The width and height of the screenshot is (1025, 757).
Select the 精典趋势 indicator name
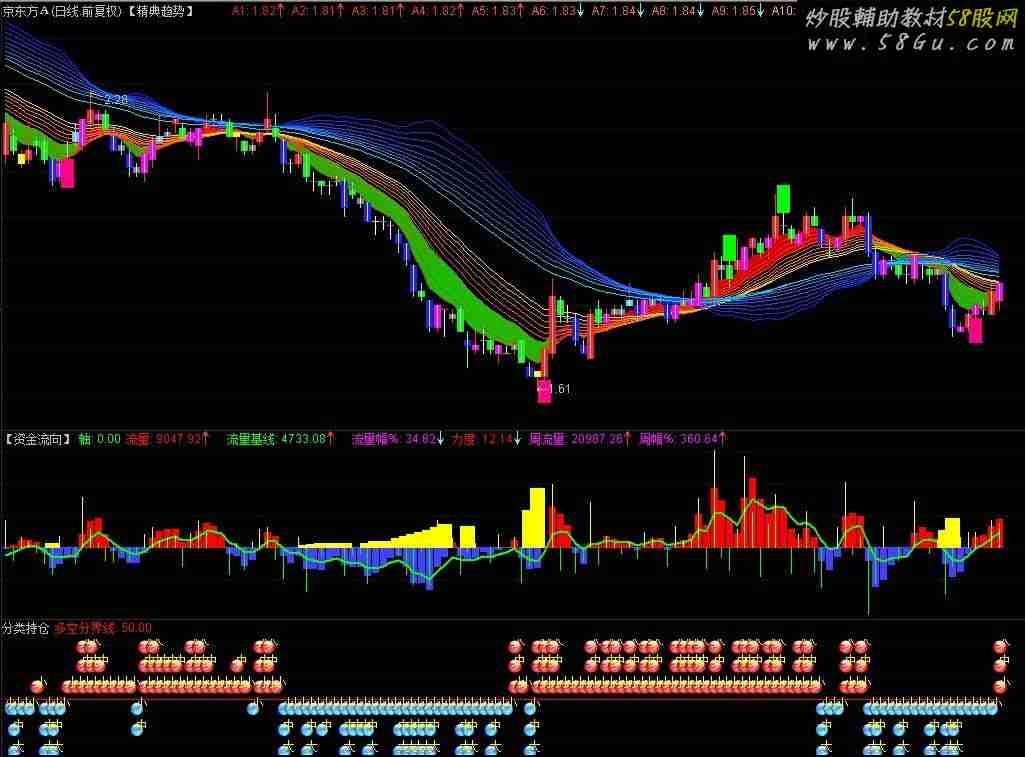[x=160, y=11]
